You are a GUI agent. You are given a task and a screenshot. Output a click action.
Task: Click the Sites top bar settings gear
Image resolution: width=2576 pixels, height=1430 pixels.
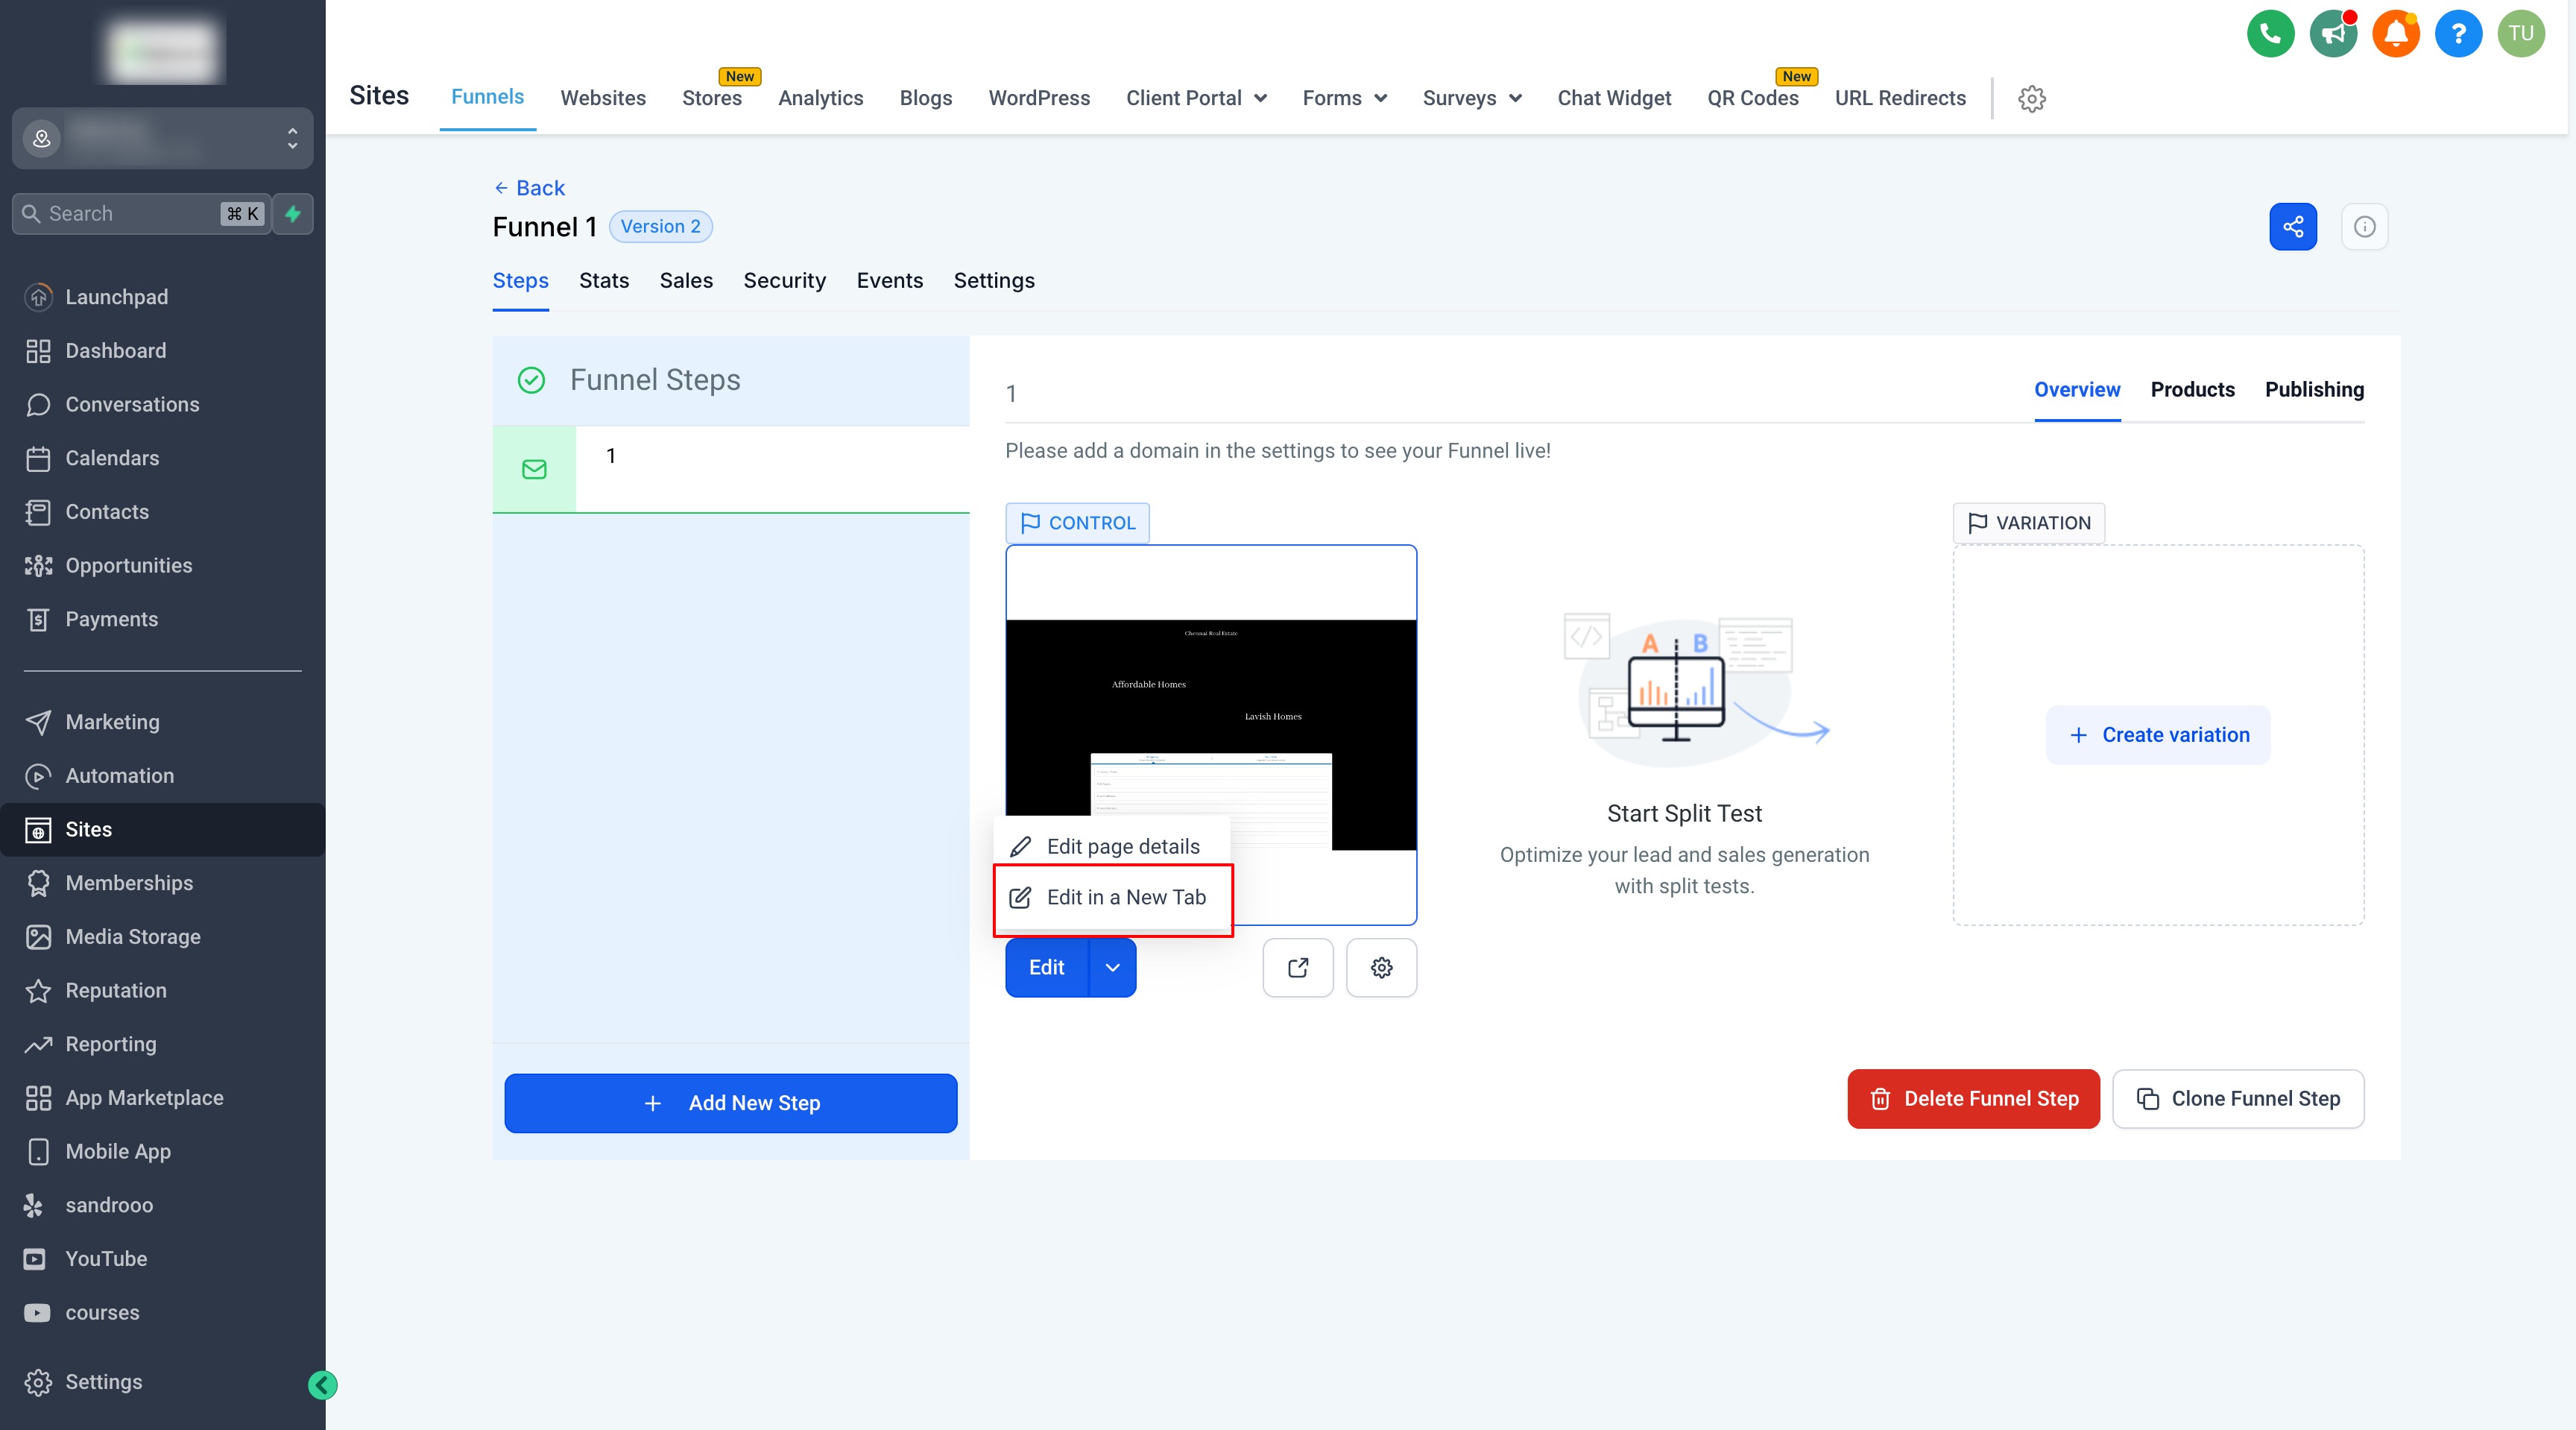tap(2031, 98)
